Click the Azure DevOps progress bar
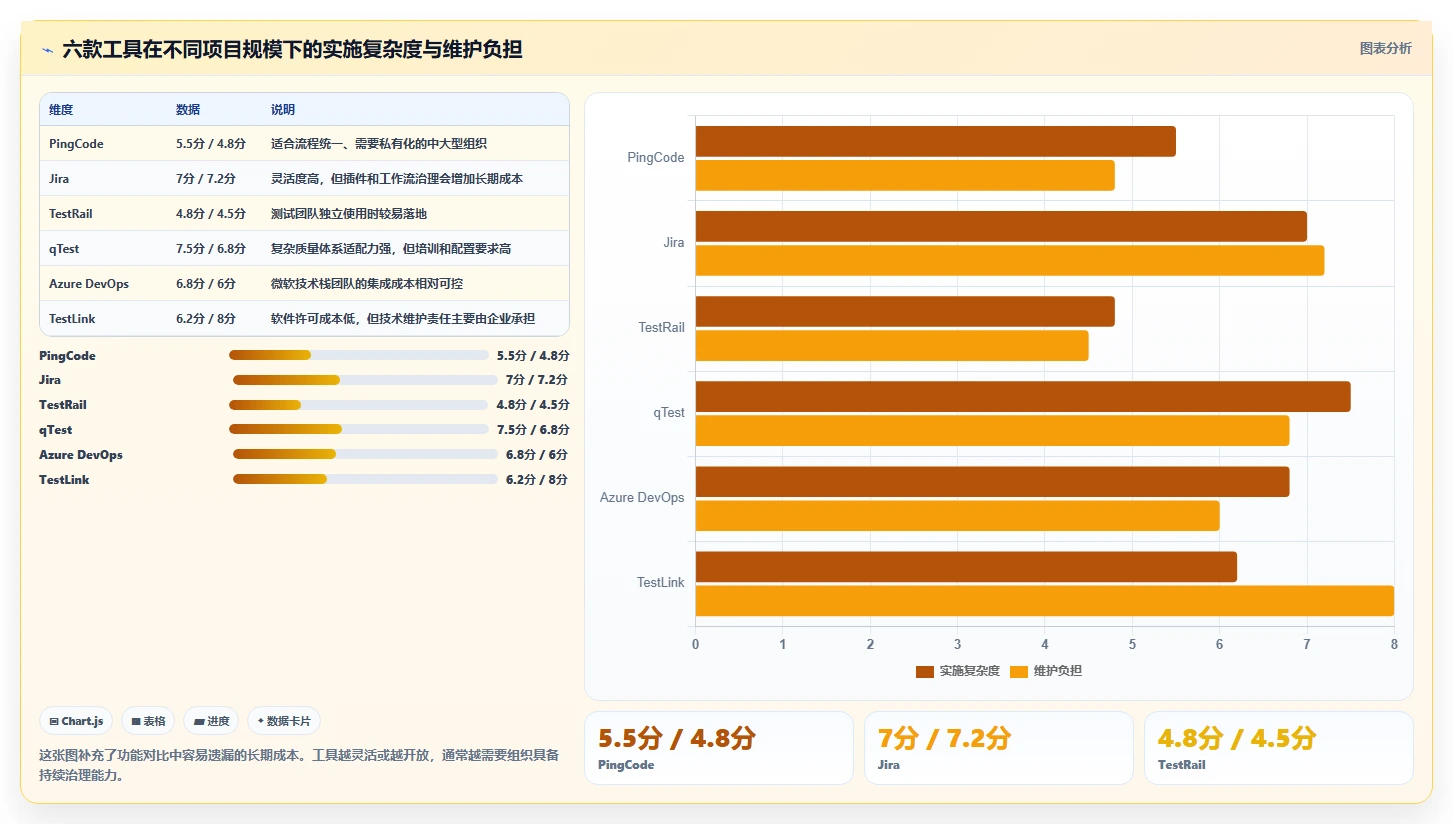 [x=365, y=454]
